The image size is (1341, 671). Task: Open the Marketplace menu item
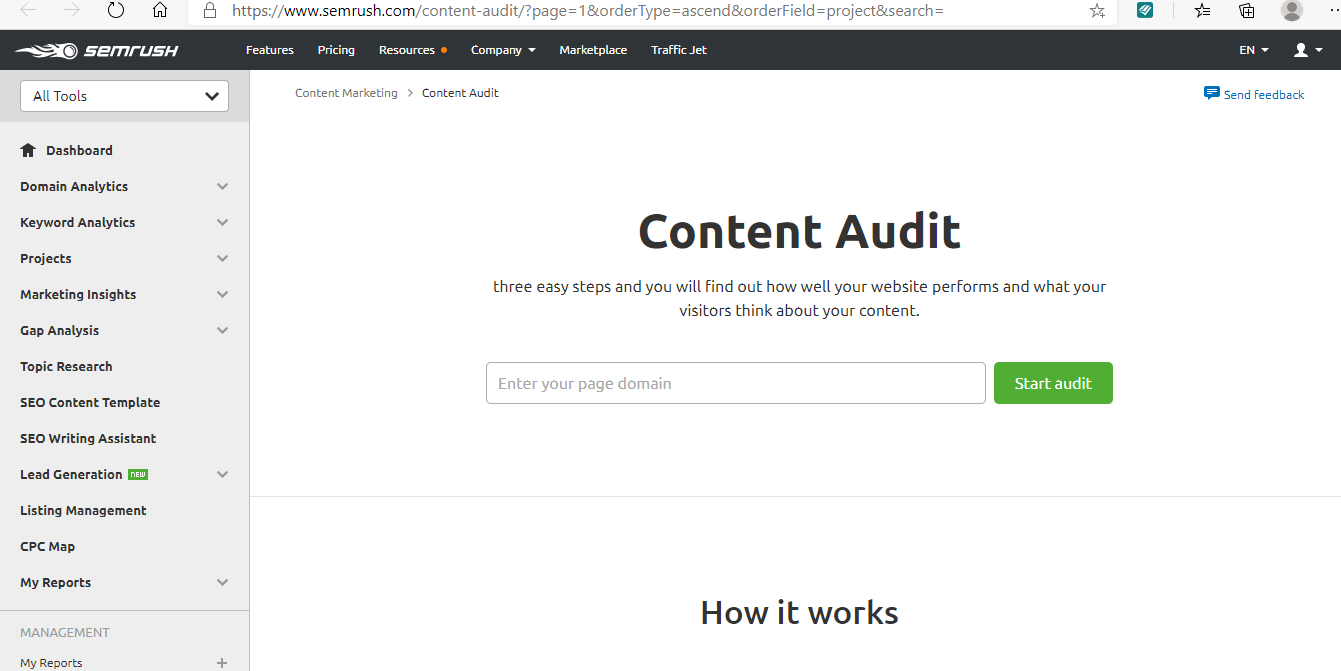tap(593, 50)
